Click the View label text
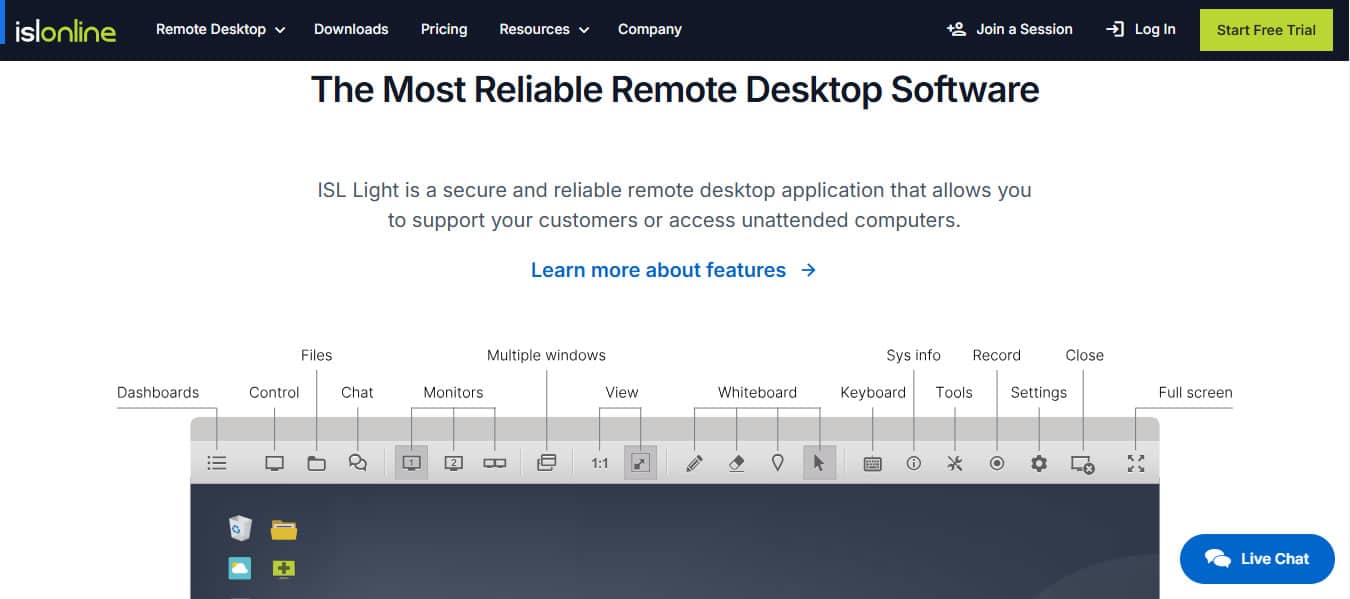 [621, 392]
